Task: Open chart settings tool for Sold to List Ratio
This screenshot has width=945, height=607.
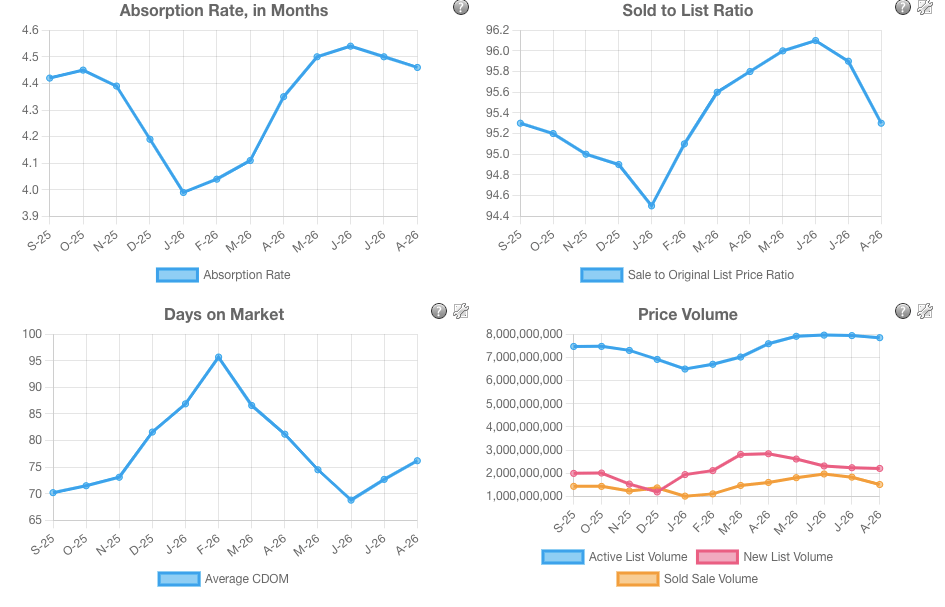Action: click(x=925, y=7)
